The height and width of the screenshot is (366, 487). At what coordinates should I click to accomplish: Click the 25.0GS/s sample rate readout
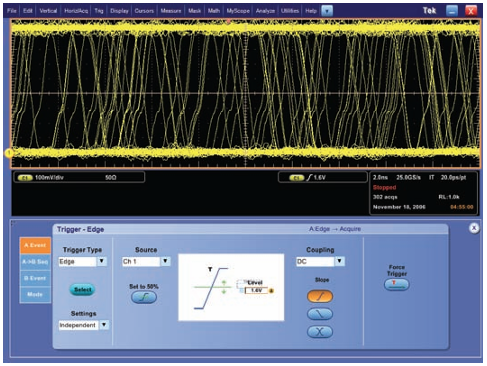coord(408,178)
